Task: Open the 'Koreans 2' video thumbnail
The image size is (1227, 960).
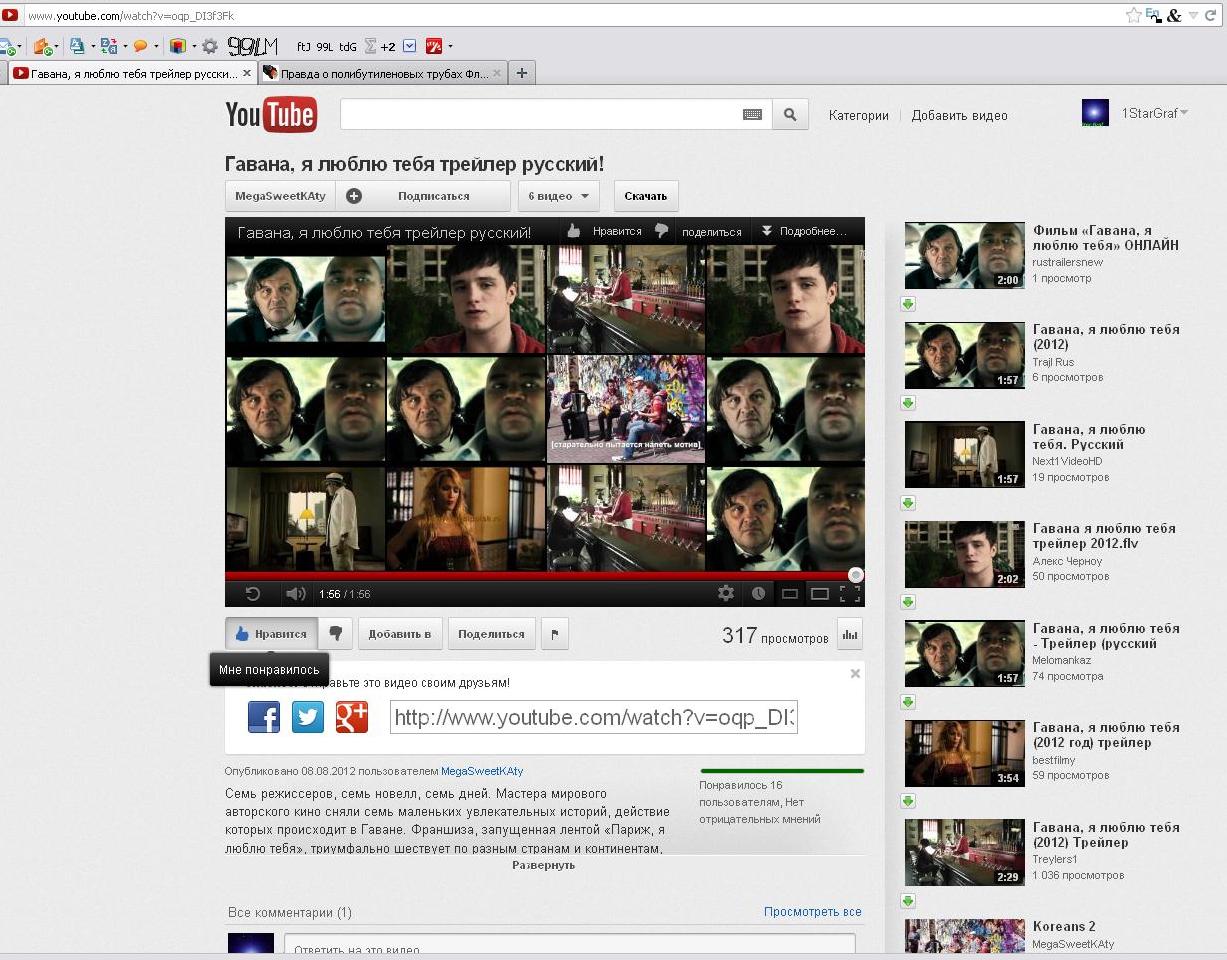Action: tap(965, 936)
